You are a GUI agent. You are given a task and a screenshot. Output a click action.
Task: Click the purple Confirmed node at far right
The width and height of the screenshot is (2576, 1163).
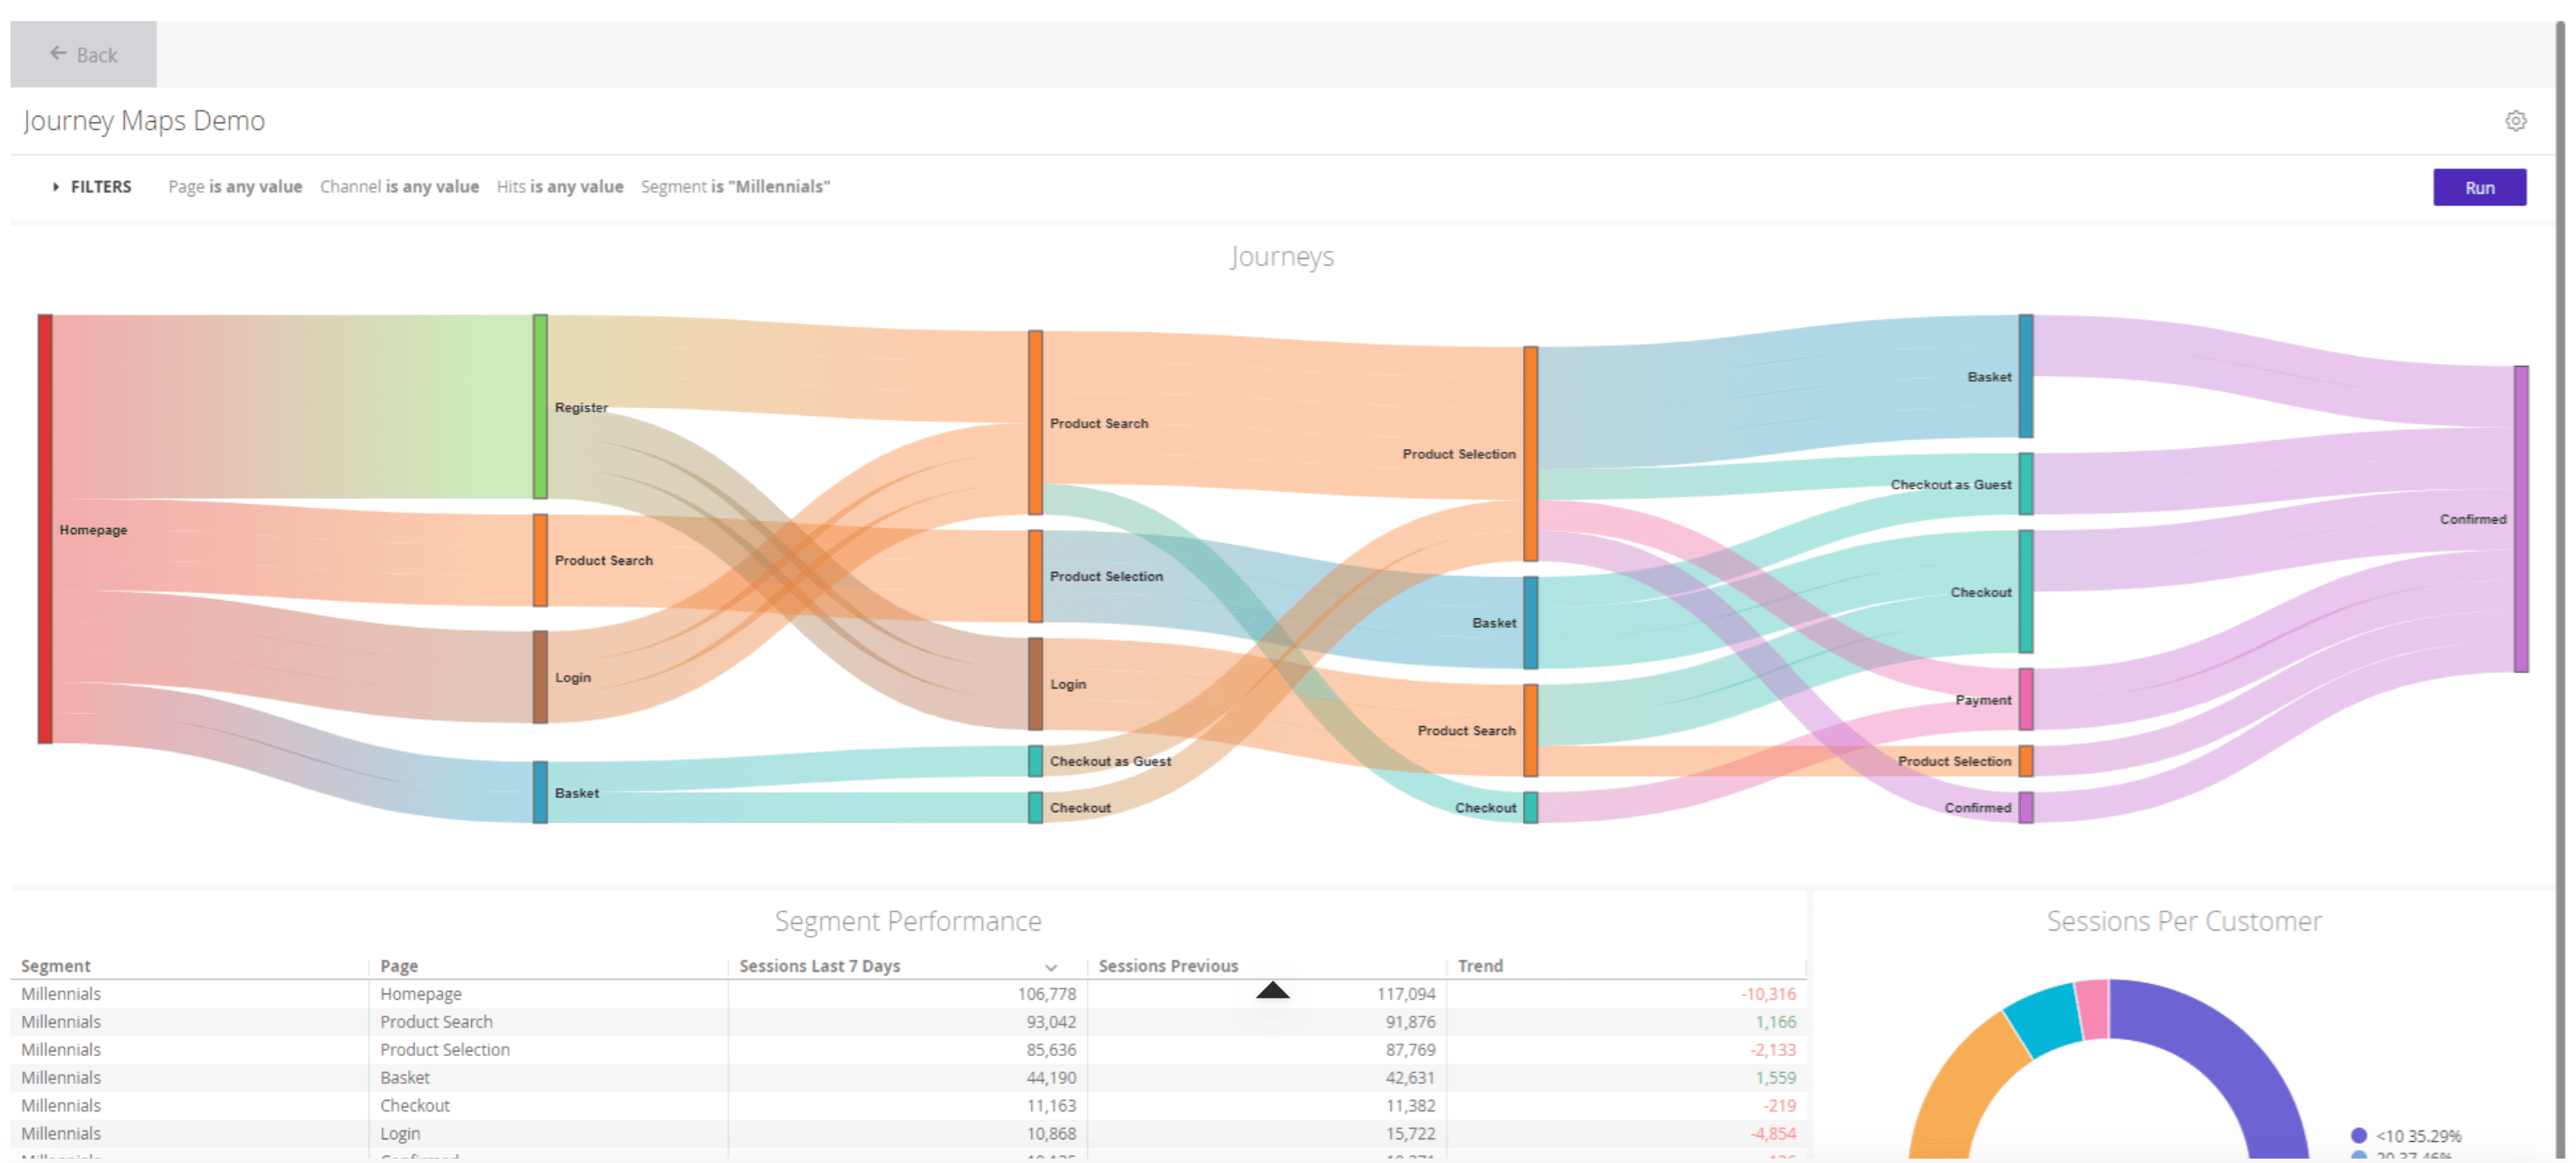point(2520,518)
